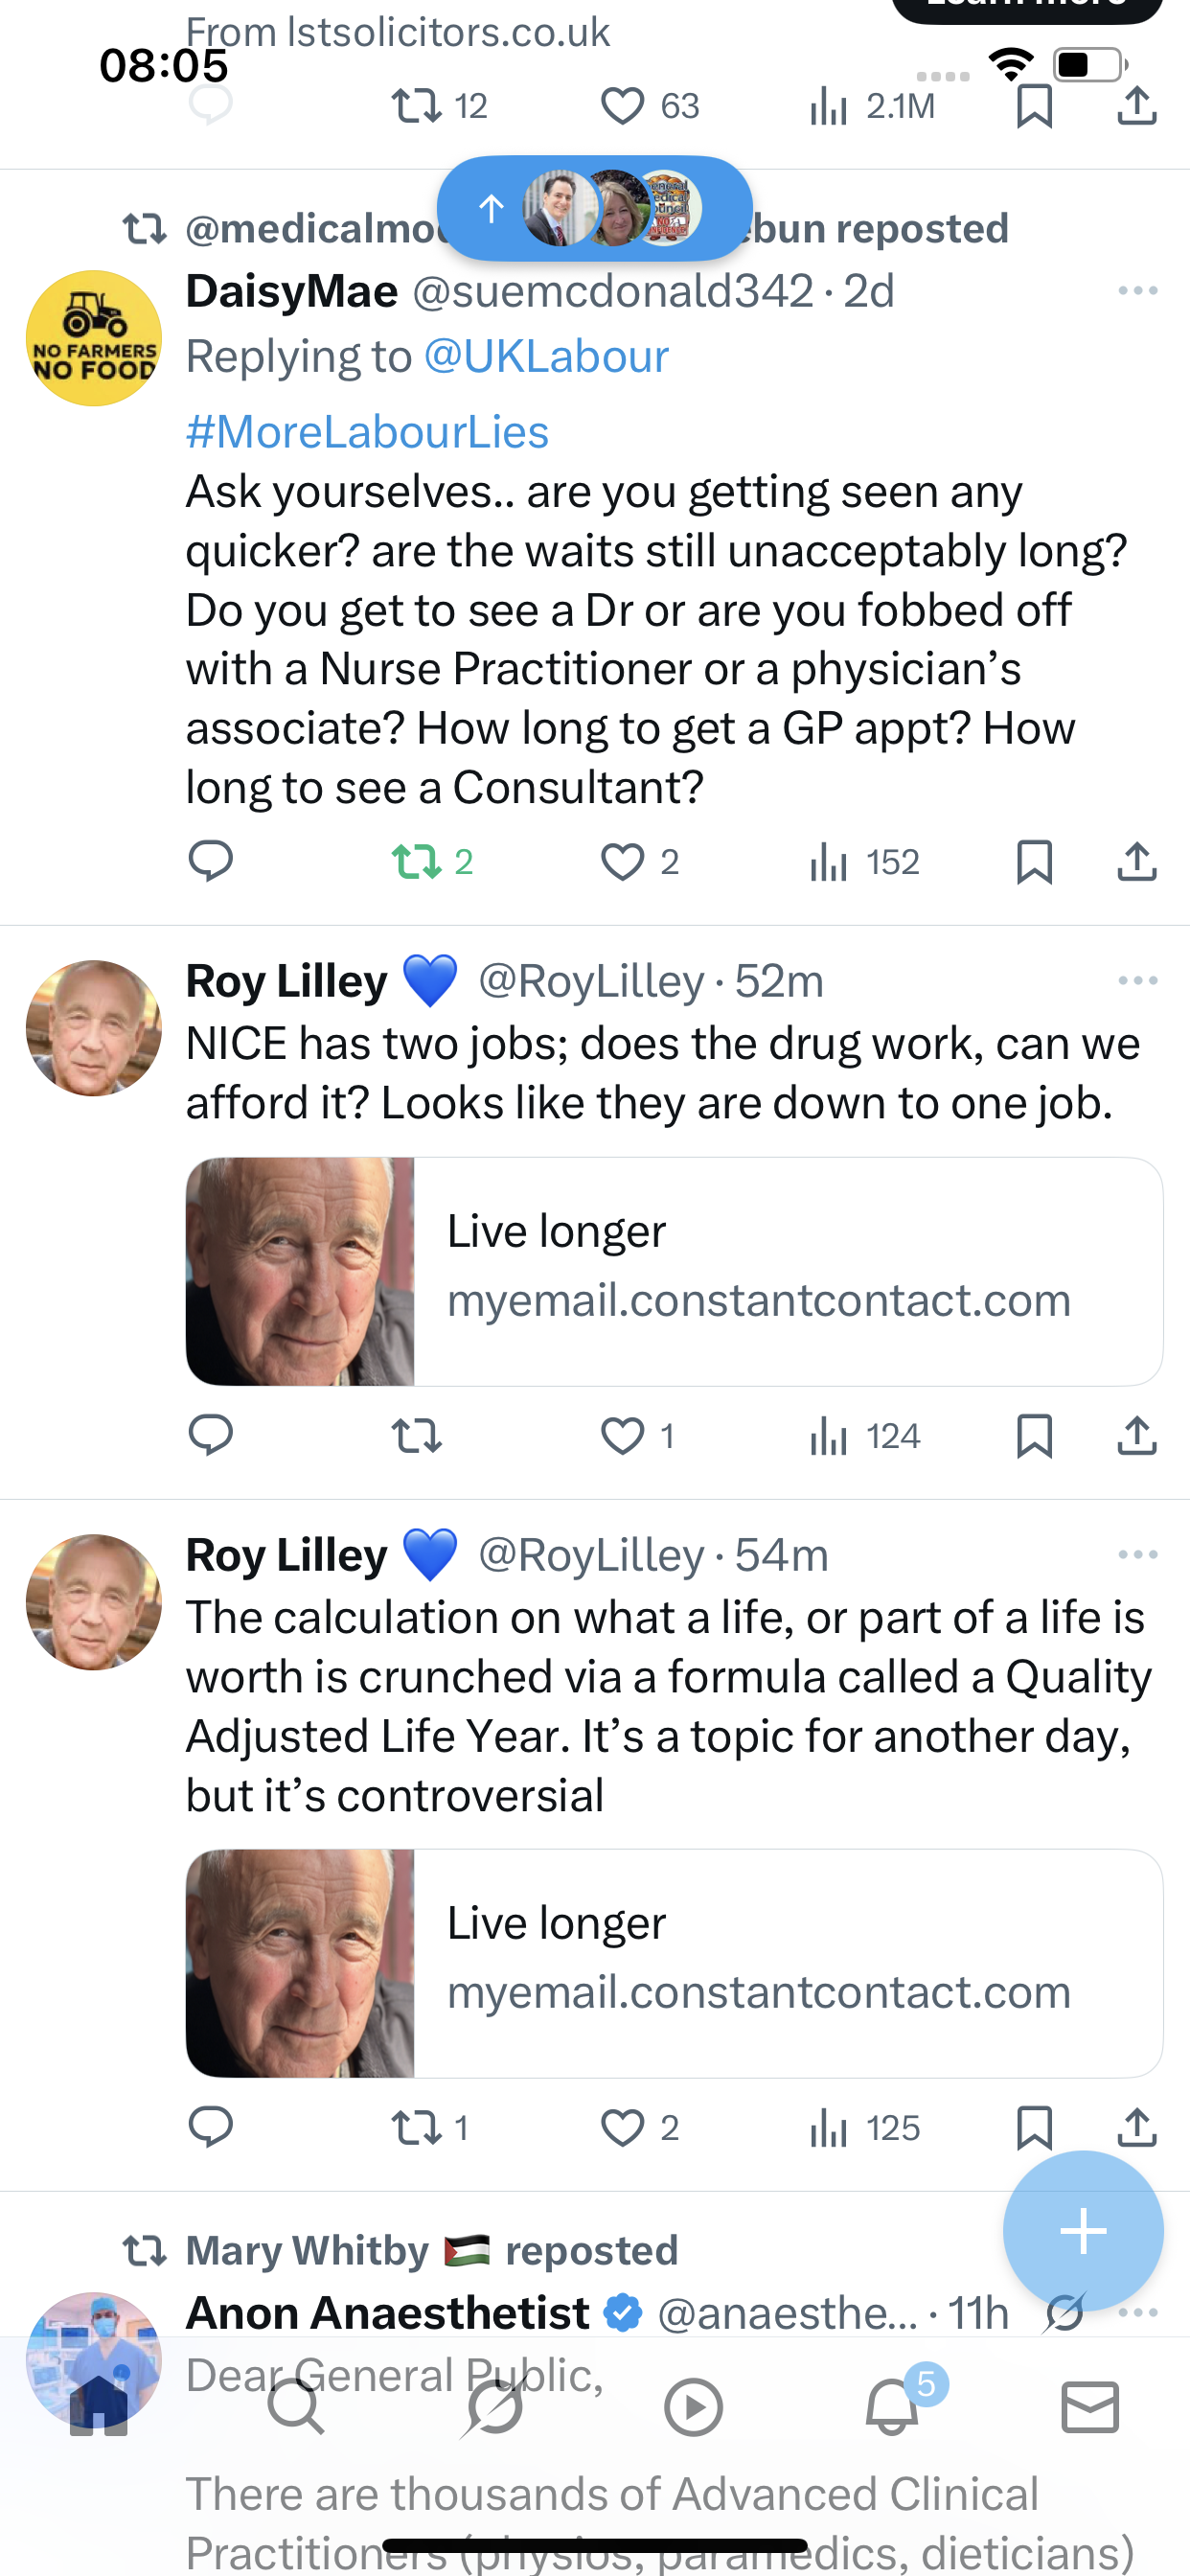Bookmark Roy Lilley's 52m tweet
The width and height of the screenshot is (1190, 2576).
pos(1033,1436)
